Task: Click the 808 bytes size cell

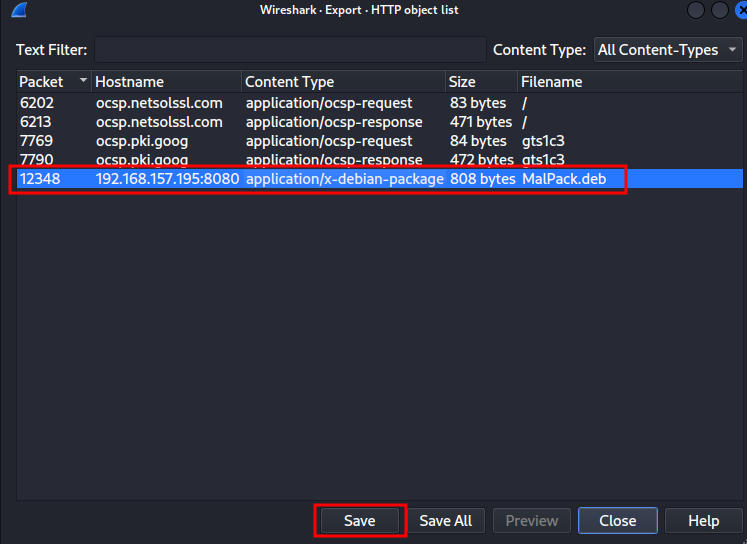Action: click(x=483, y=179)
